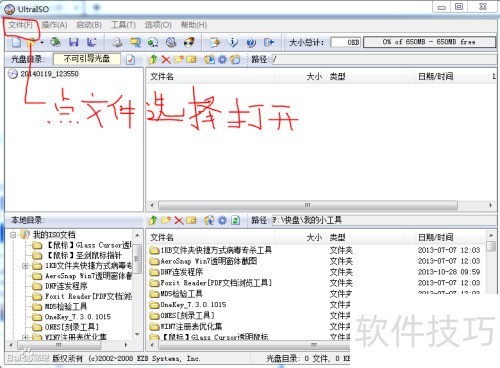Click the Exit door icon
This screenshot has height=368, width=500.
click(269, 42)
